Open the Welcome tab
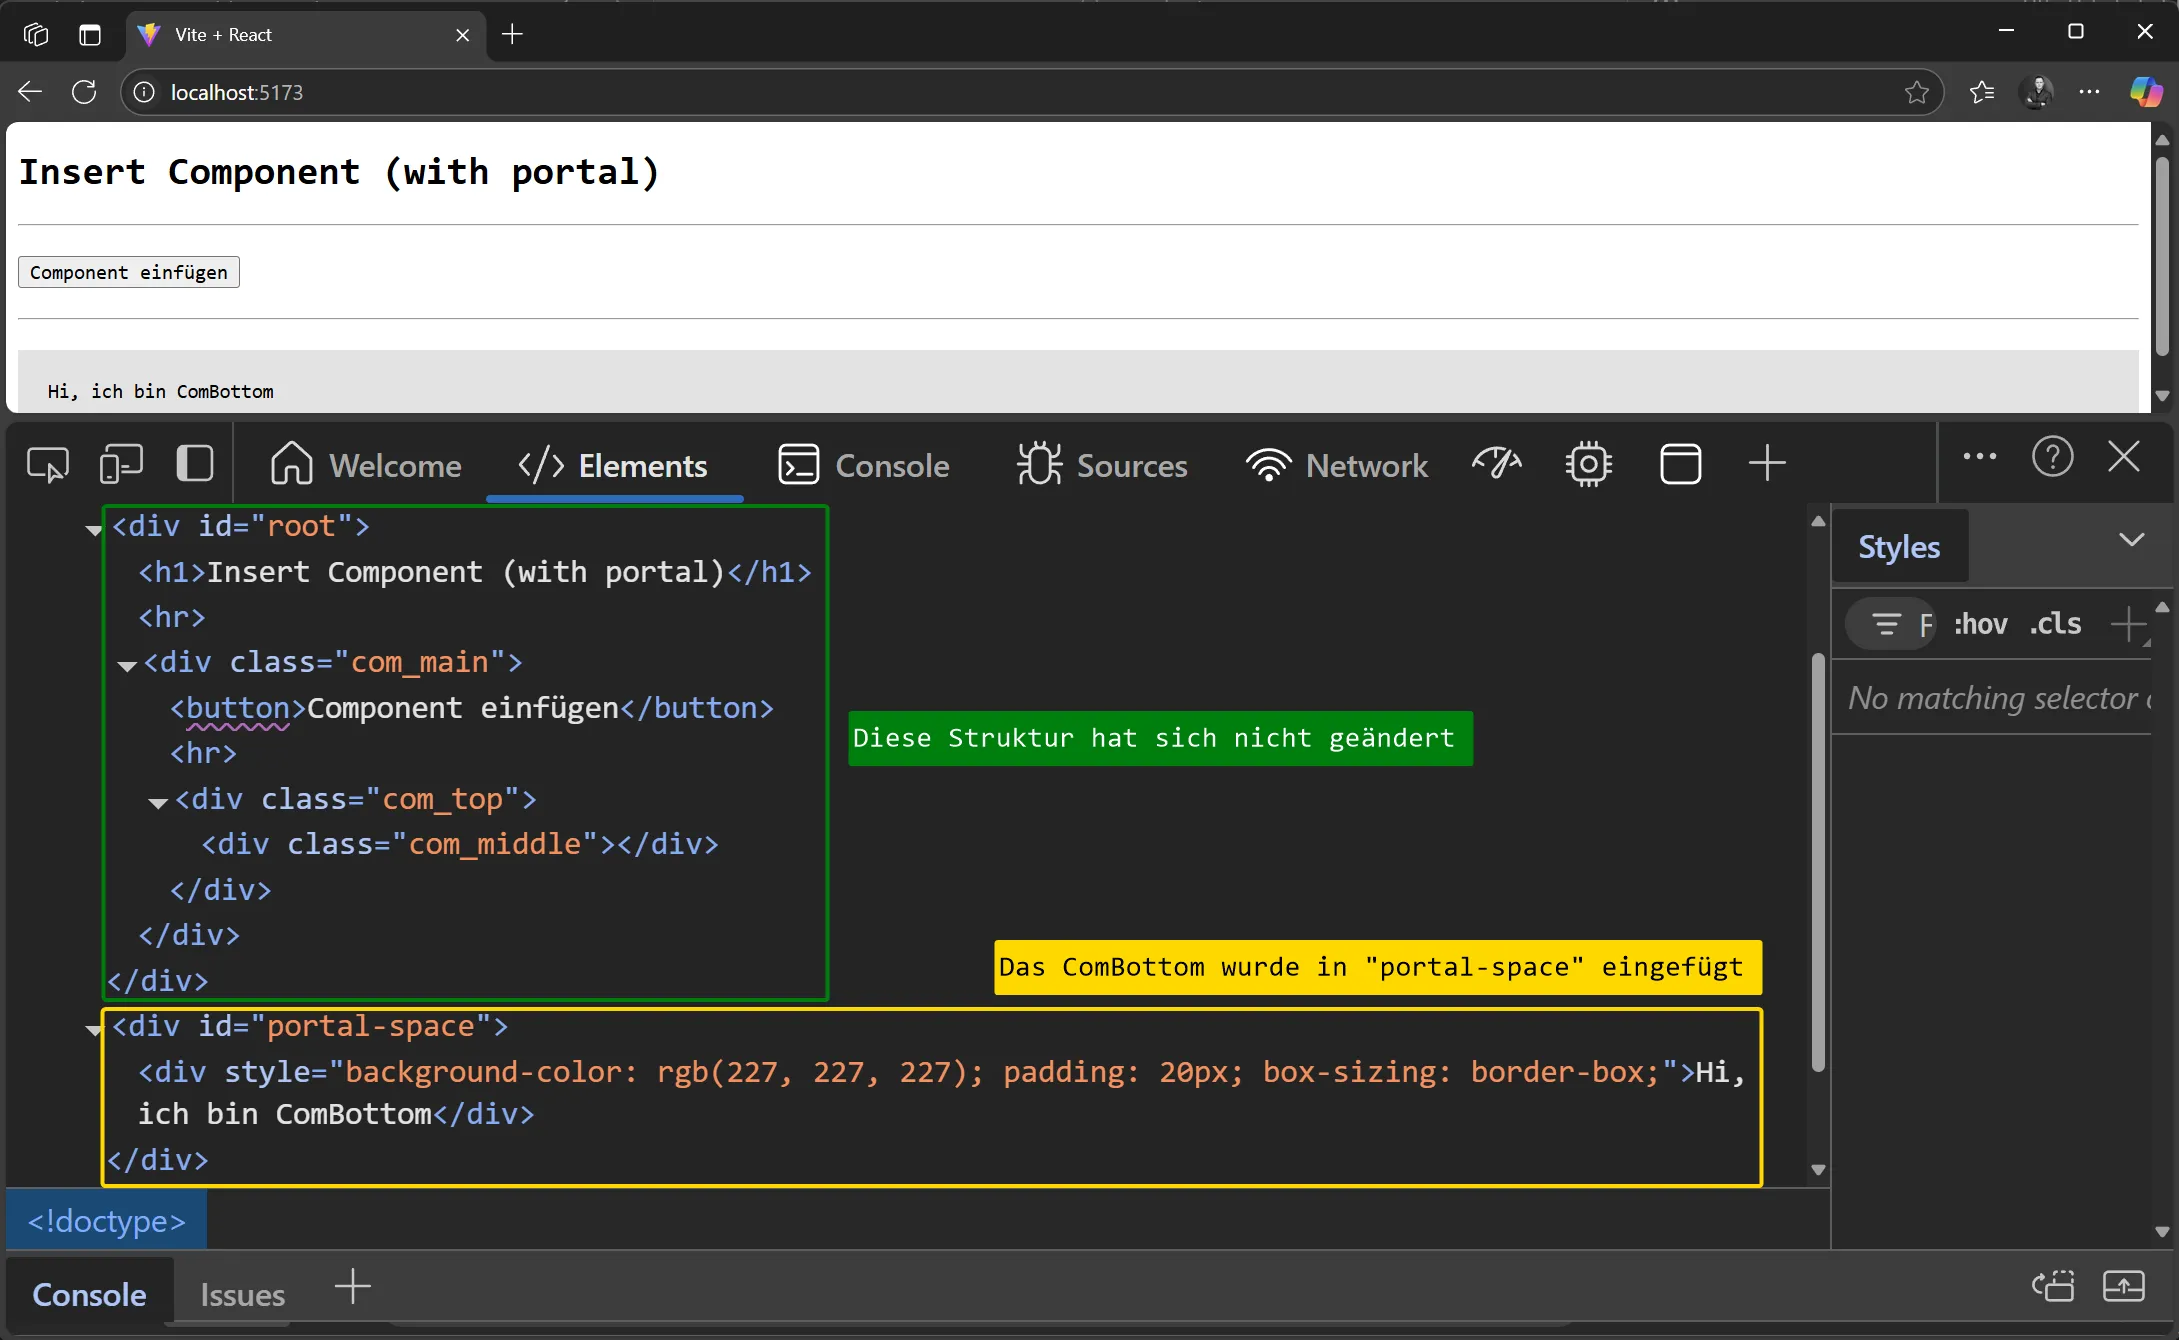Viewport: 2179px width, 1340px height. tap(365, 466)
